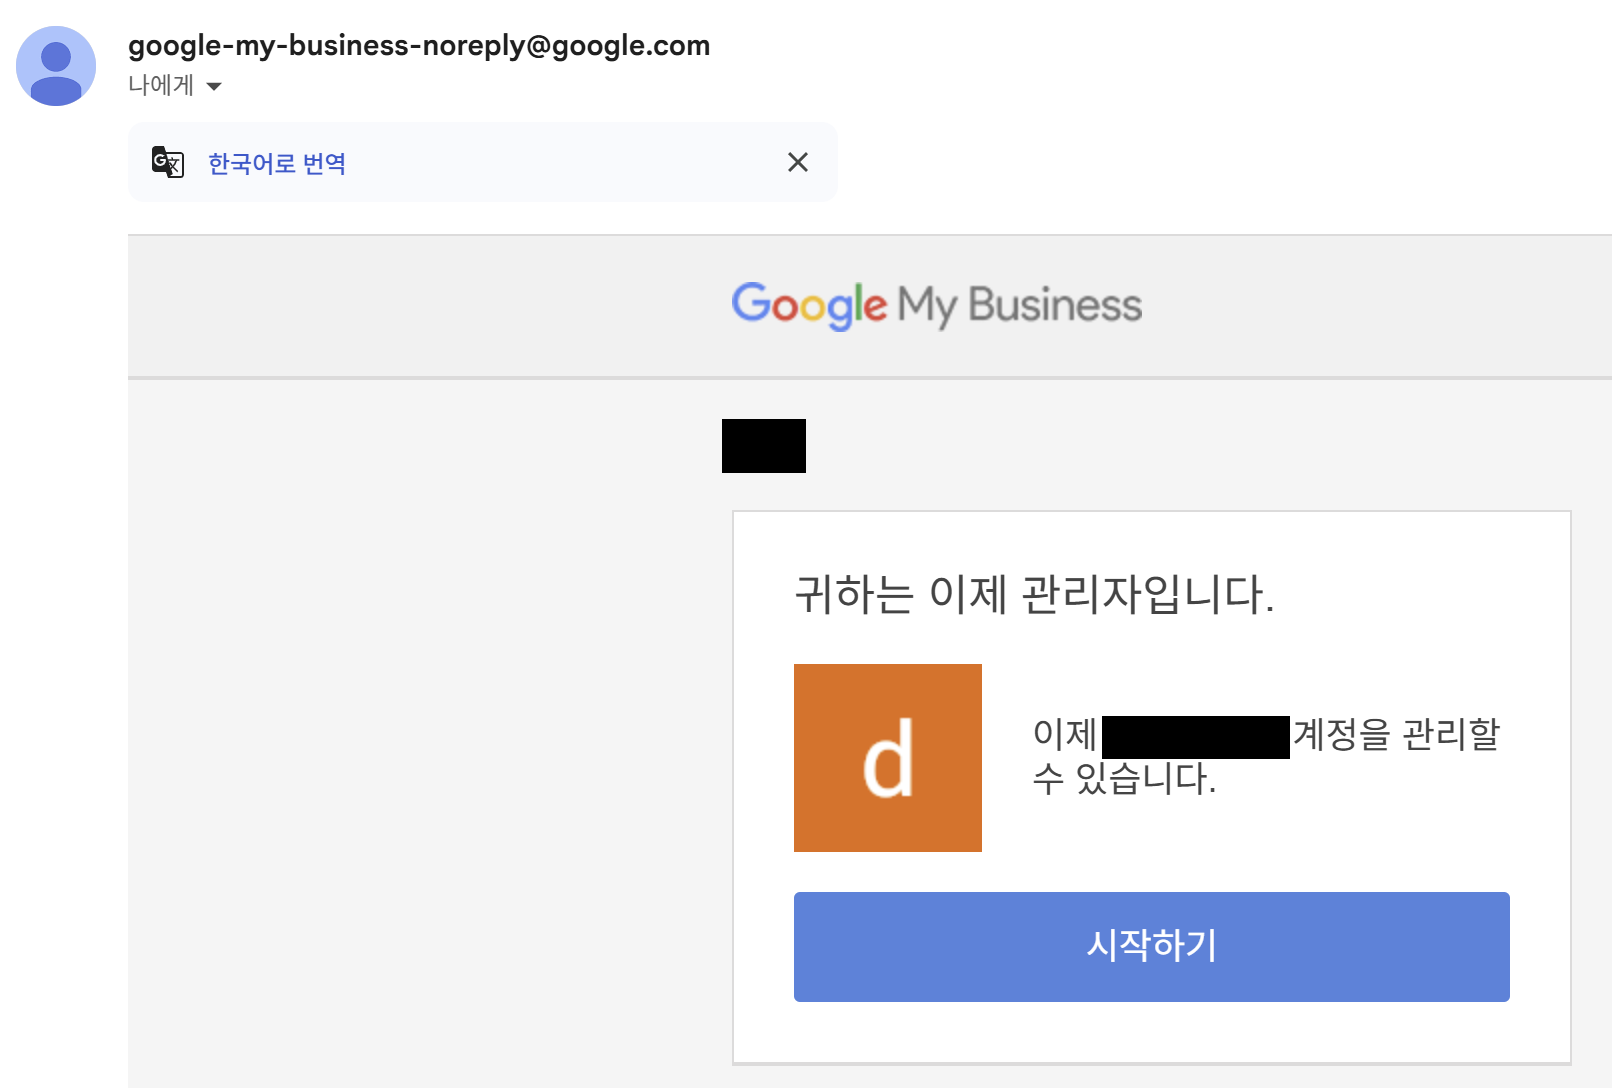Dismiss the translation banner with X

point(798,162)
